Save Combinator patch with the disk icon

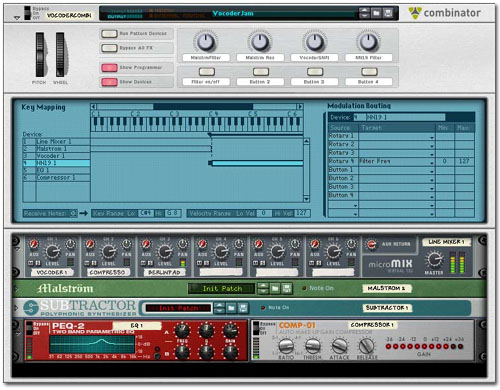click(388, 13)
